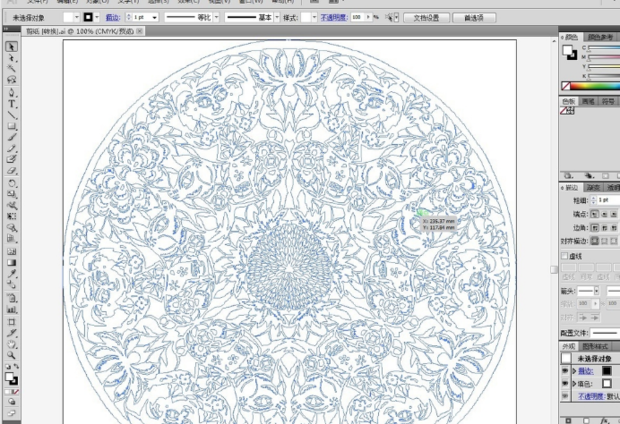The height and width of the screenshot is (424, 620).
Task: Expand the 描边 row in Appearance panel
Action: [x=574, y=370]
